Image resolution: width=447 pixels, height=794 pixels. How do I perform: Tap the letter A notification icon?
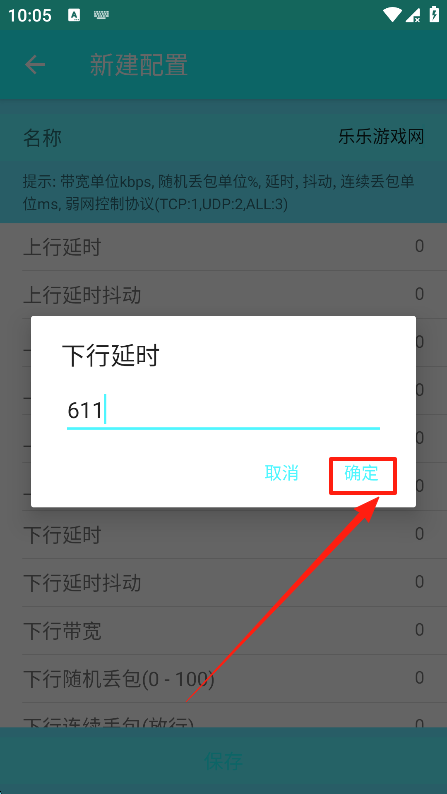[x=74, y=15]
